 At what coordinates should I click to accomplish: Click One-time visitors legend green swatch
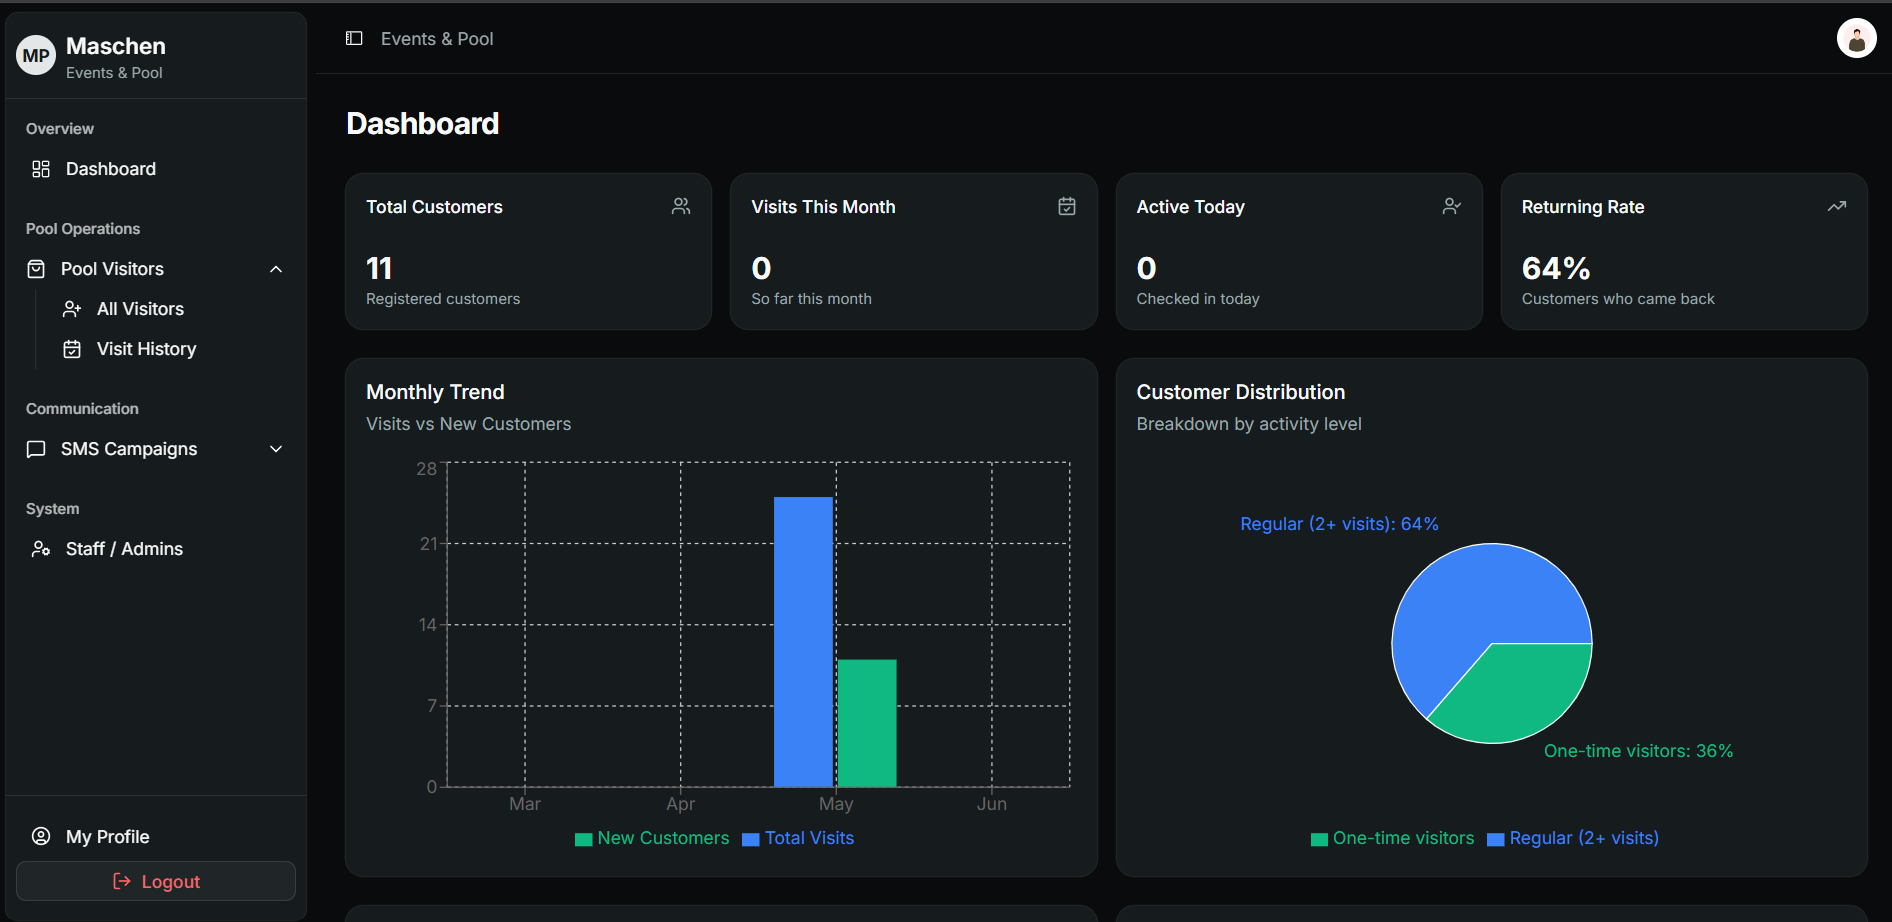pos(1320,839)
